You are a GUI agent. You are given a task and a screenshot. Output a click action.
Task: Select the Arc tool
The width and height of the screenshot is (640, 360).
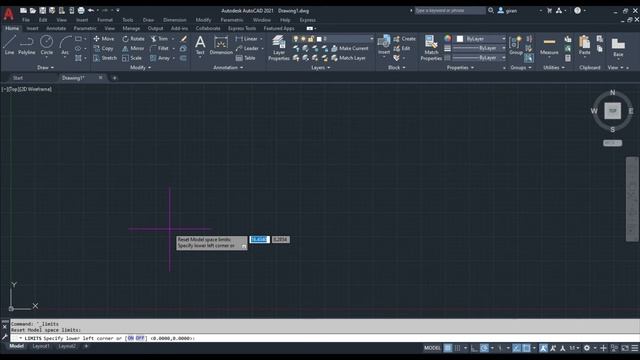[x=65, y=45]
